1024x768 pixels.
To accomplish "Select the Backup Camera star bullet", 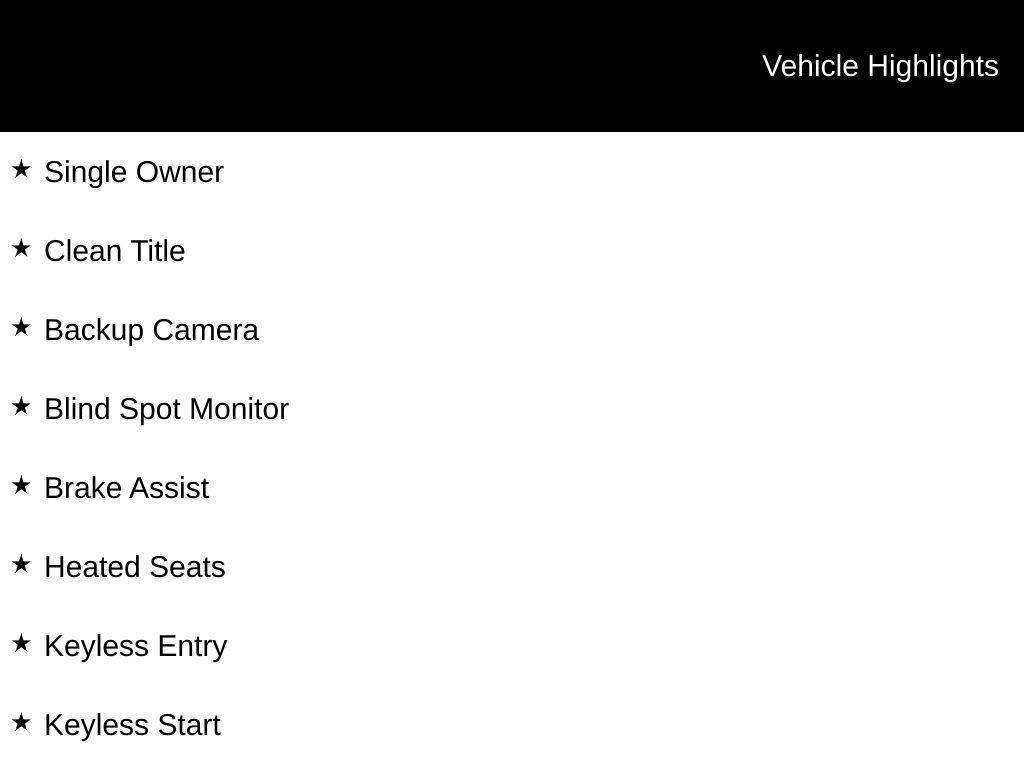I will (x=21, y=328).
